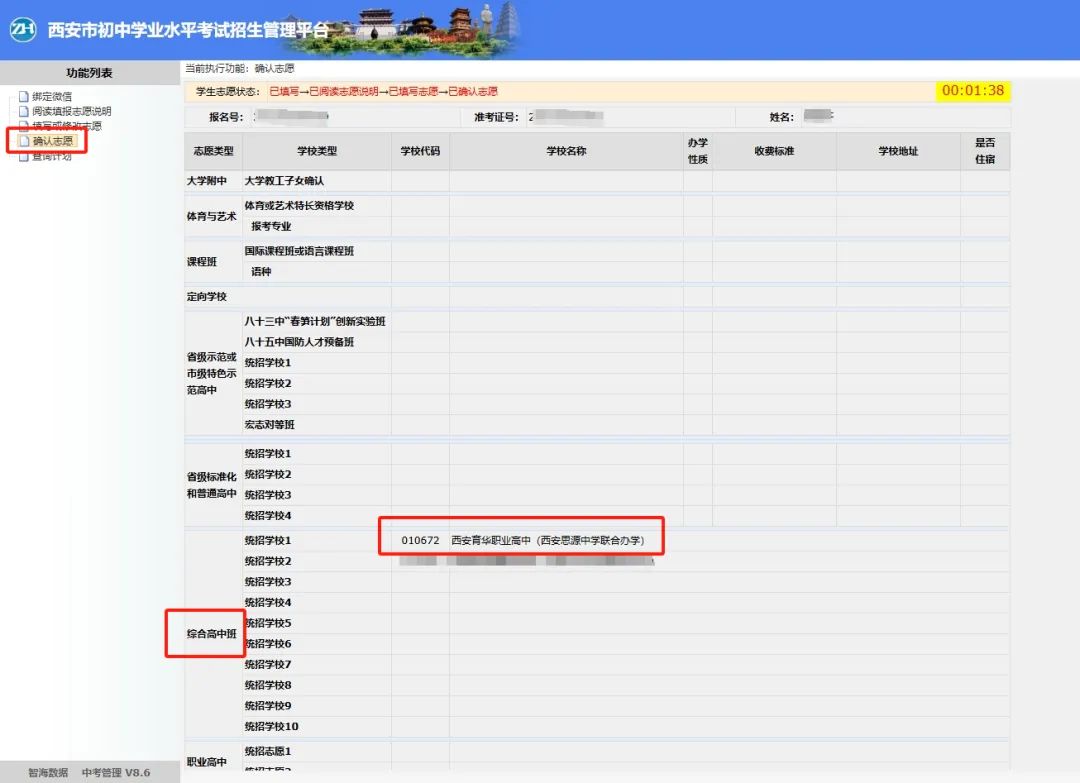Click the 阅读填报志愿说明 page icon

coord(24,111)
